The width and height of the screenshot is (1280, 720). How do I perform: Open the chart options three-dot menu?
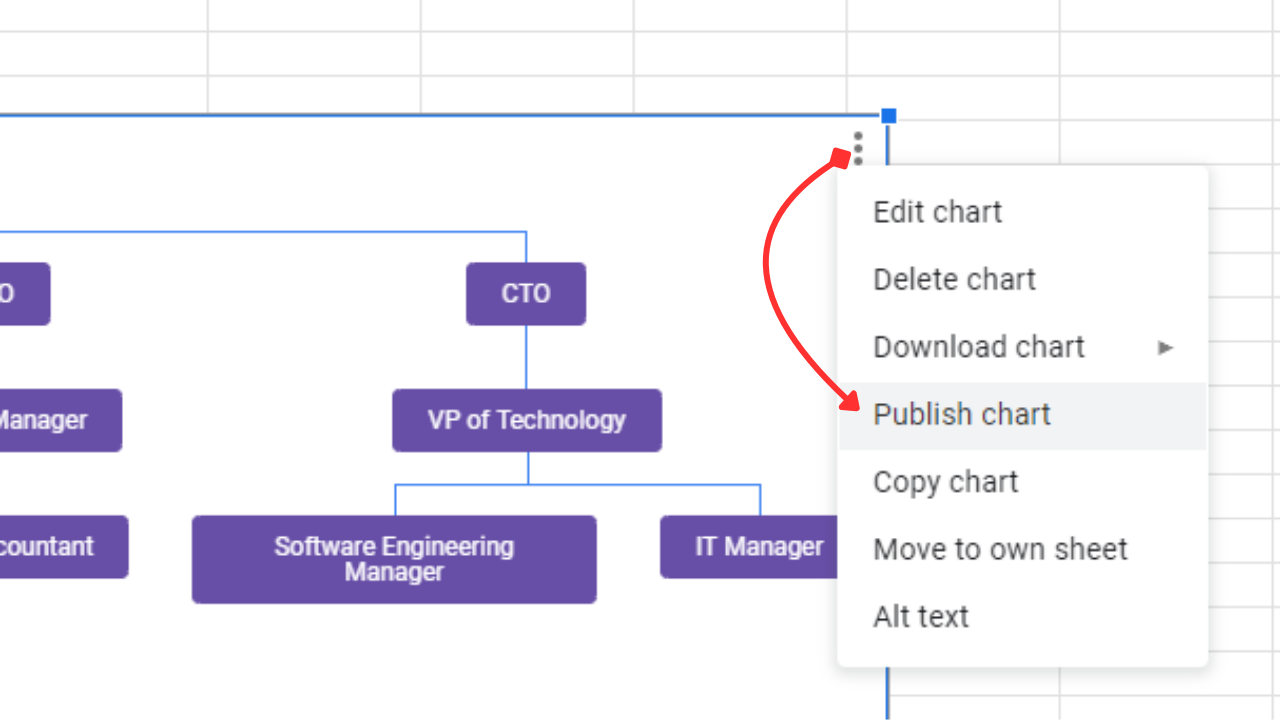pyautogui.click(x=858, y=148)
